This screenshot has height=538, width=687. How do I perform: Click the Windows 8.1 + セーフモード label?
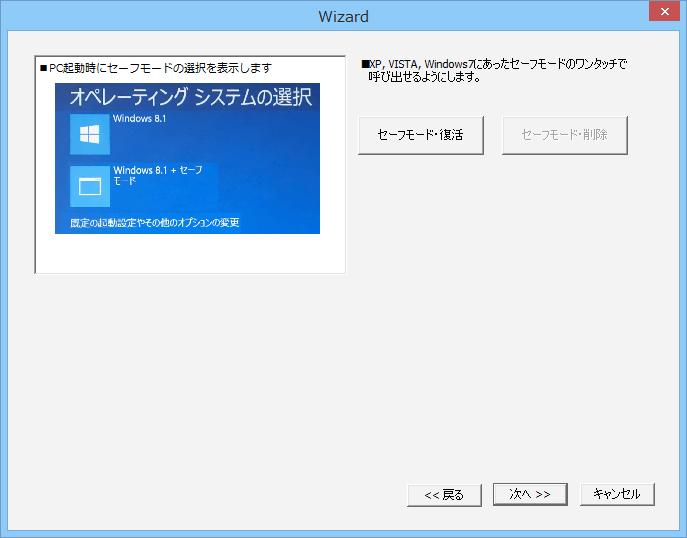(158, 175)
